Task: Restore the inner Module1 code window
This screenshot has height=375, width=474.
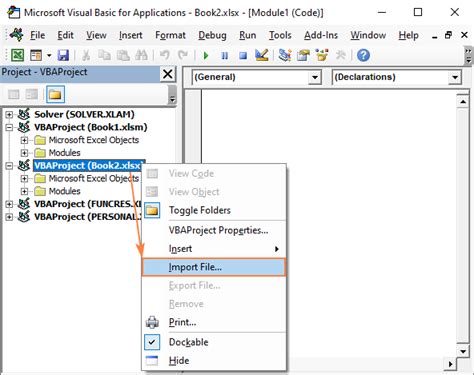Action: (x=449, y=35)
